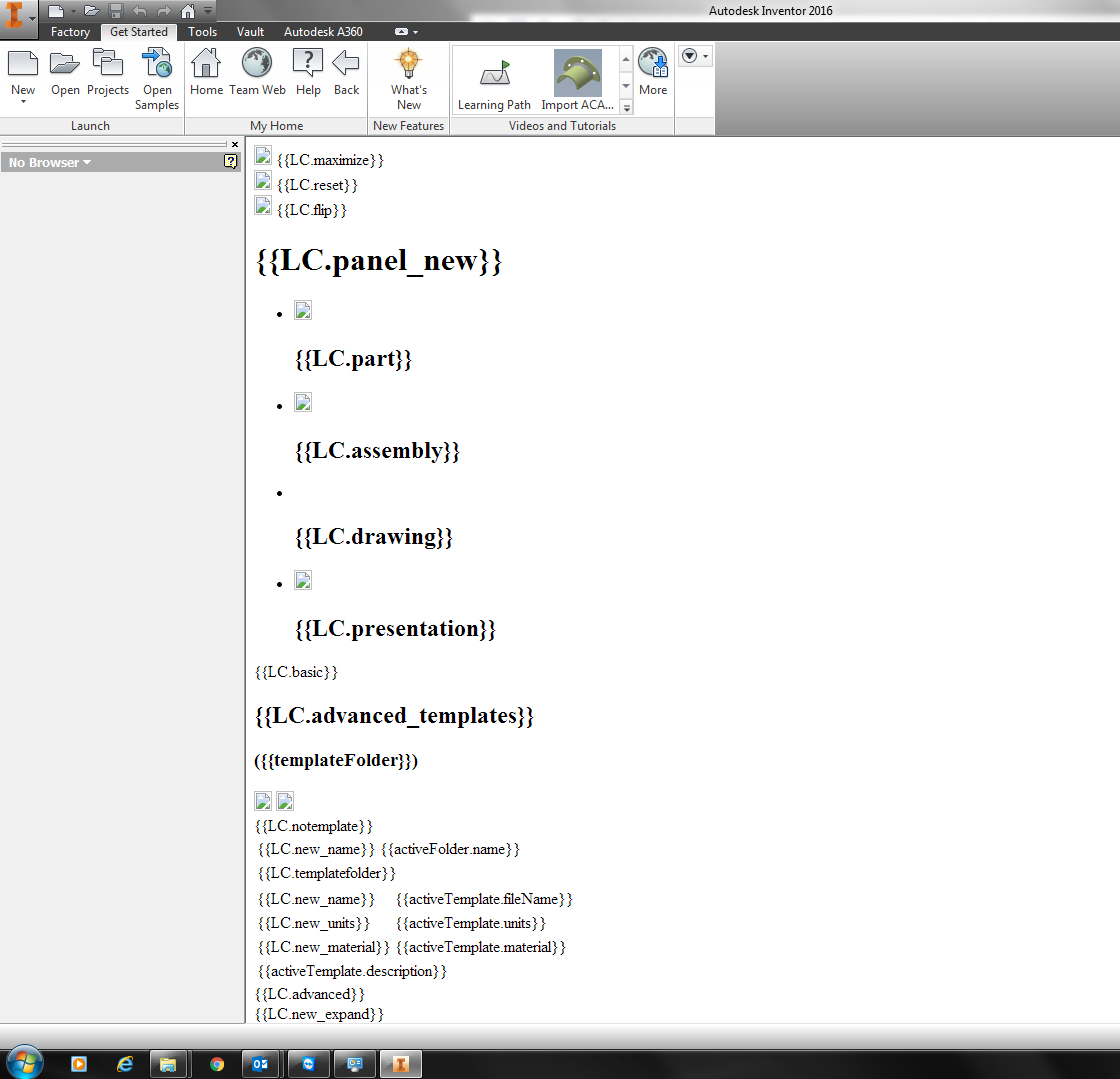Click the Save disk icon in quick access toolbar

[x=116, y=11]
